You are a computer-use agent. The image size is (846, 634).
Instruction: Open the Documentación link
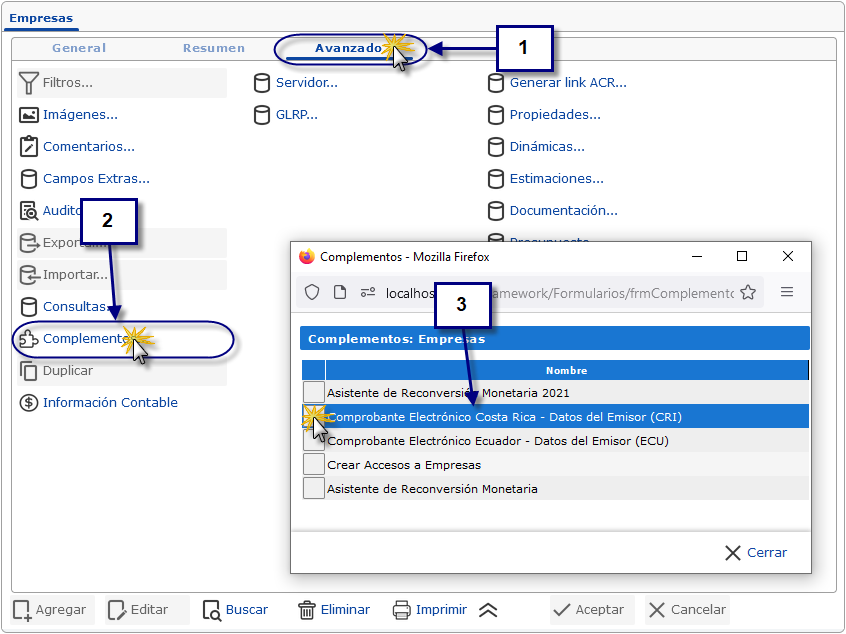coord(563,210)
